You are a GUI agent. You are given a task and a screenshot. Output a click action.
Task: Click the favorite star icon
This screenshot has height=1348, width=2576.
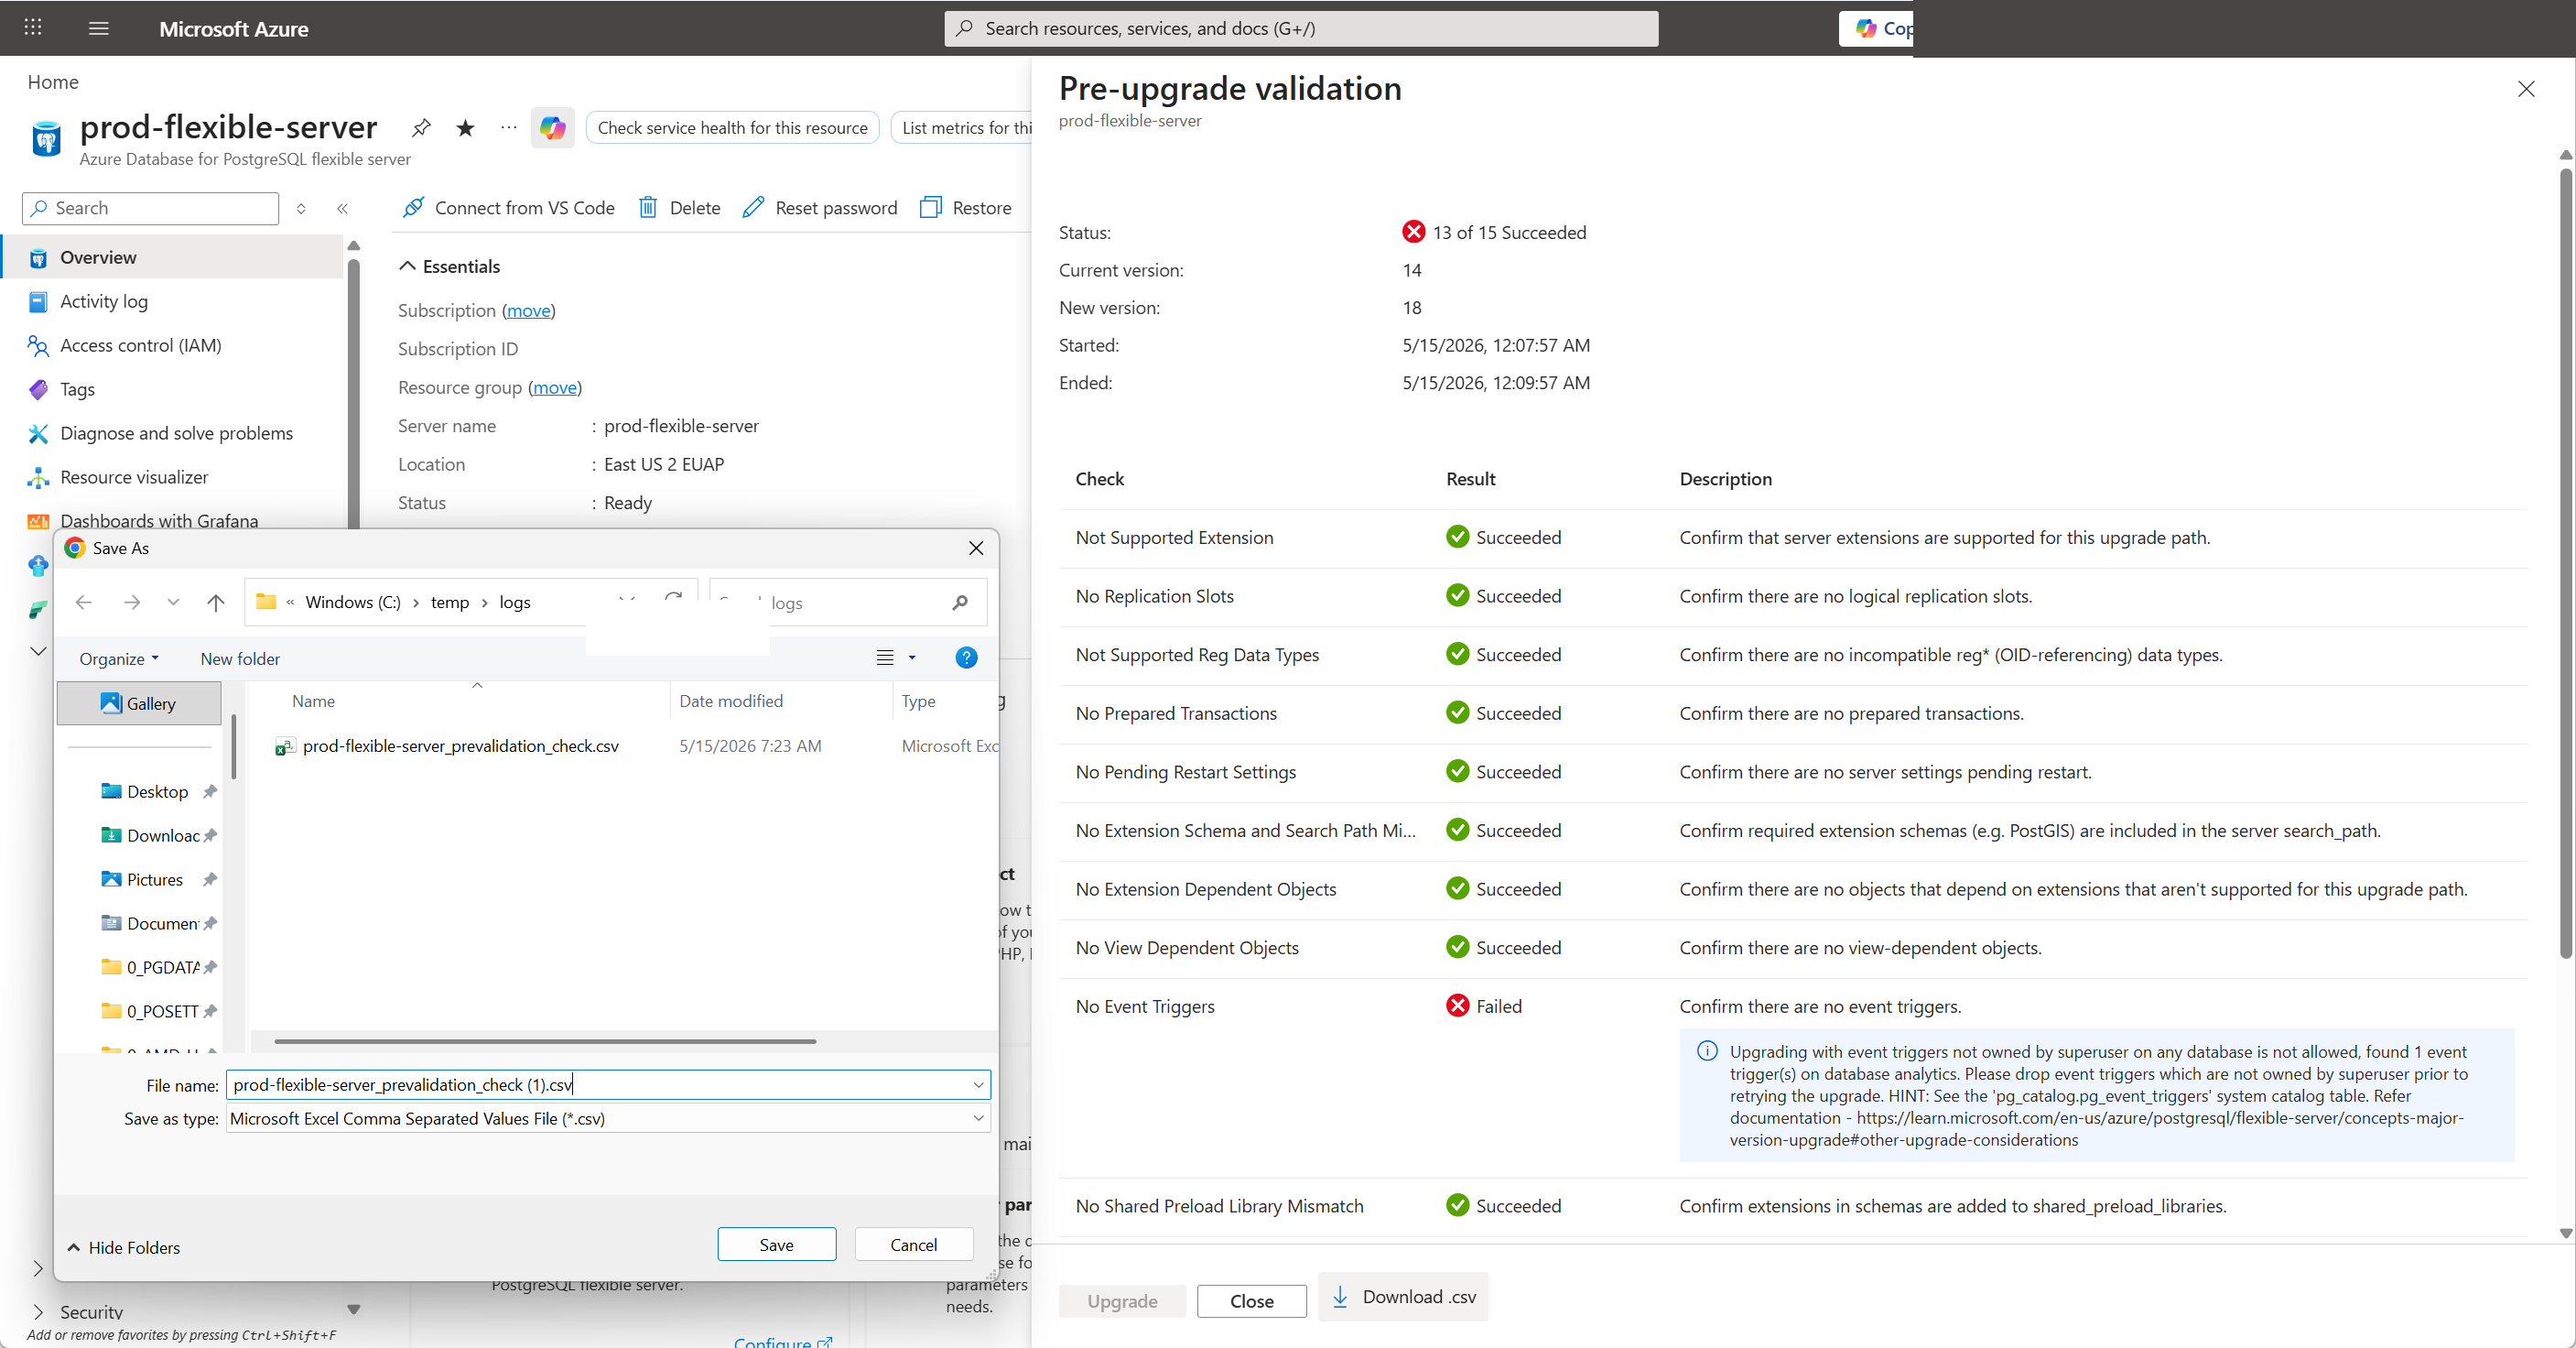point(465,127)
